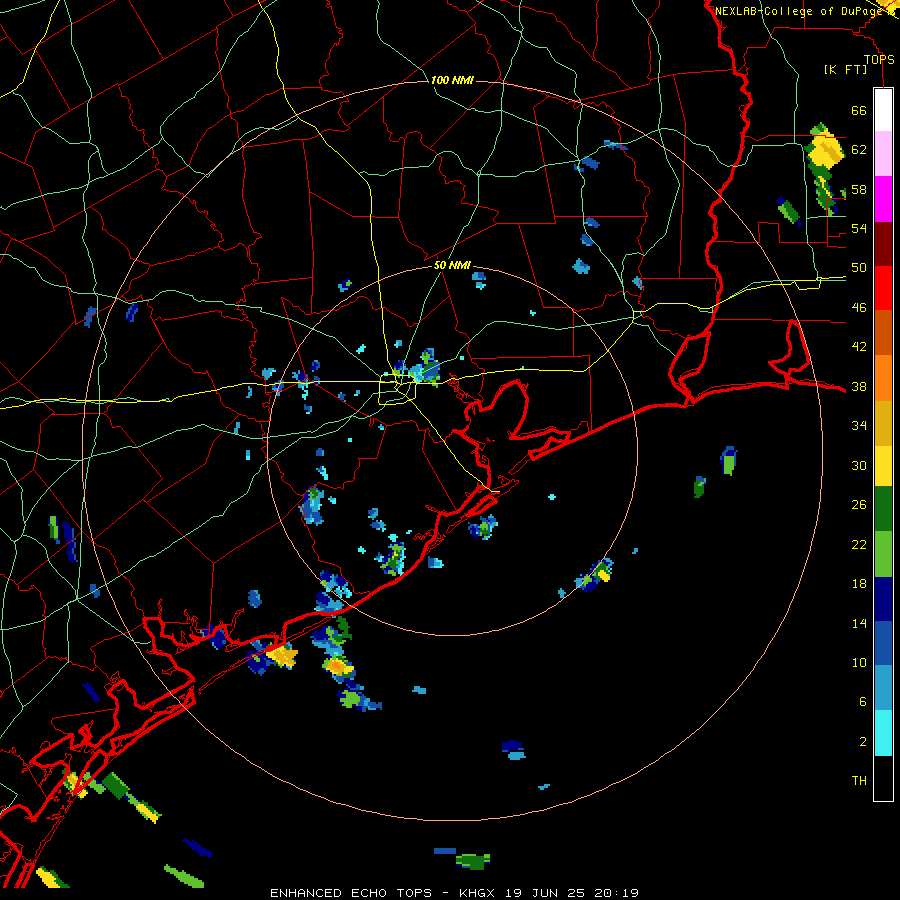
Task: Click the 100 NMI range ring label
Action: 452,80
